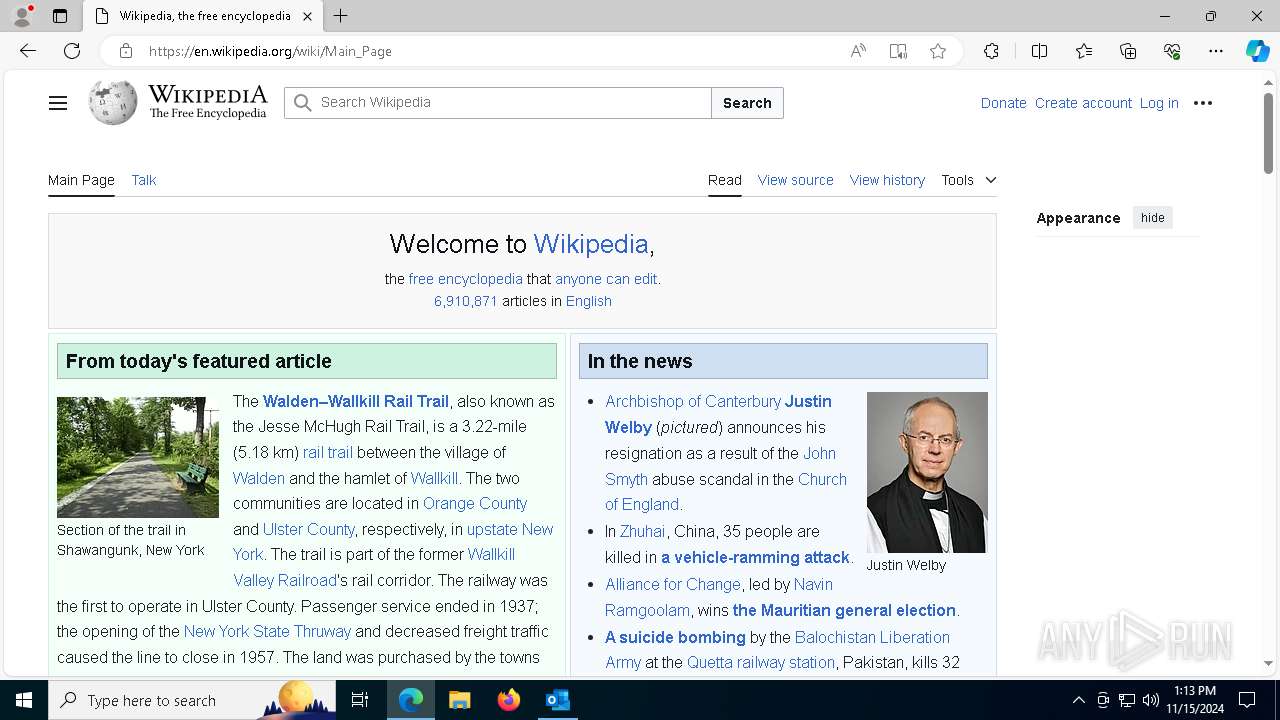Click the browser address bar URL
The image size is (1280, 720).
[270, 51]
